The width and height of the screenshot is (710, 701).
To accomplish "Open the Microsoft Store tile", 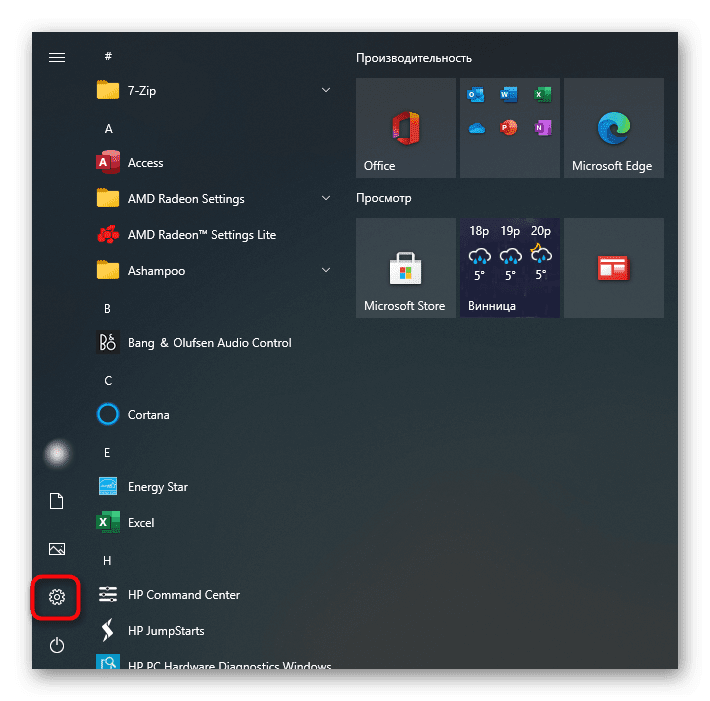I will [x=406, y=268].
